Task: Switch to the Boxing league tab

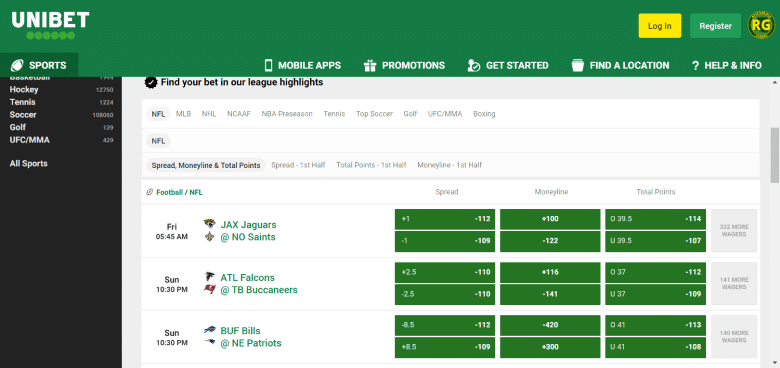Action: [484, 114]
